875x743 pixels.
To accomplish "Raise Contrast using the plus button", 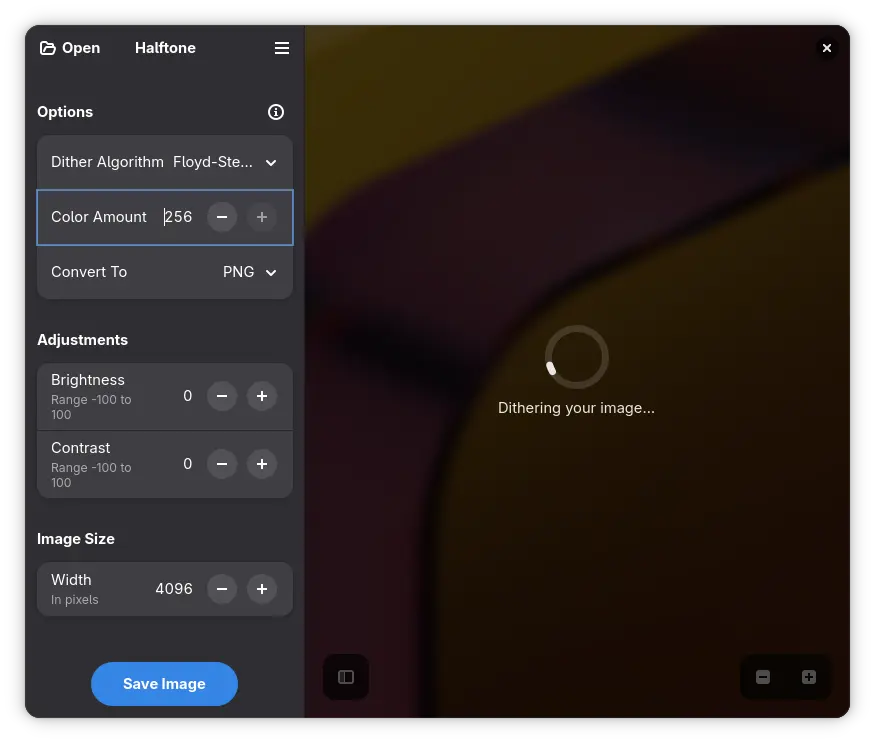I will click(x=262, y=464).
